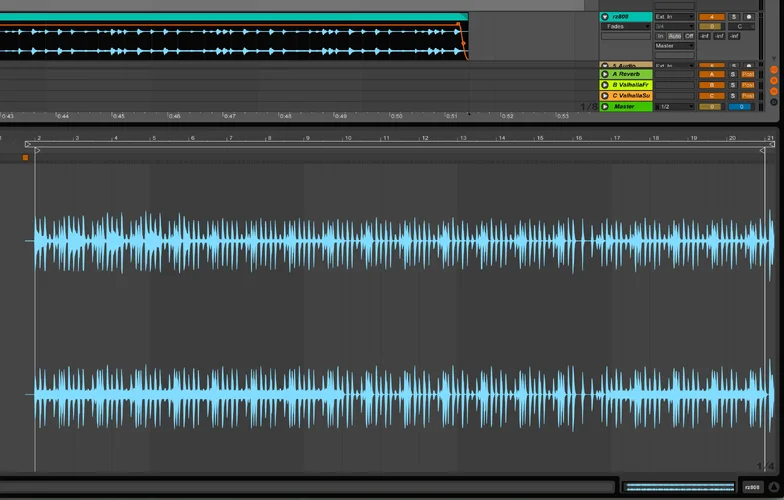Open the Fades dropdown on rz808 track
The image size is (784, 500).
626,27
